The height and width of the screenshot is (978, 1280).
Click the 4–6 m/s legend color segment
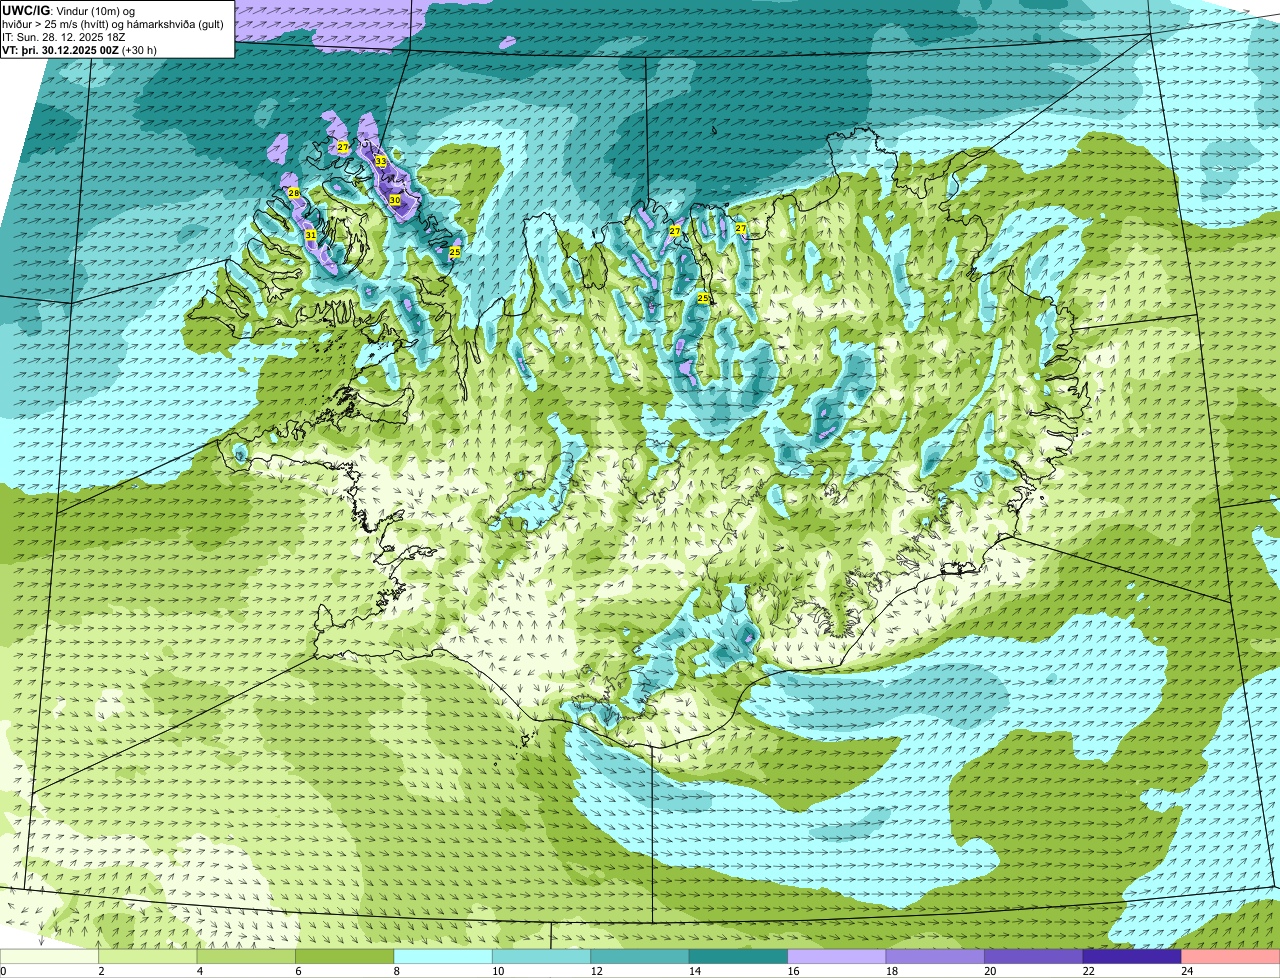tap(247, 957)
